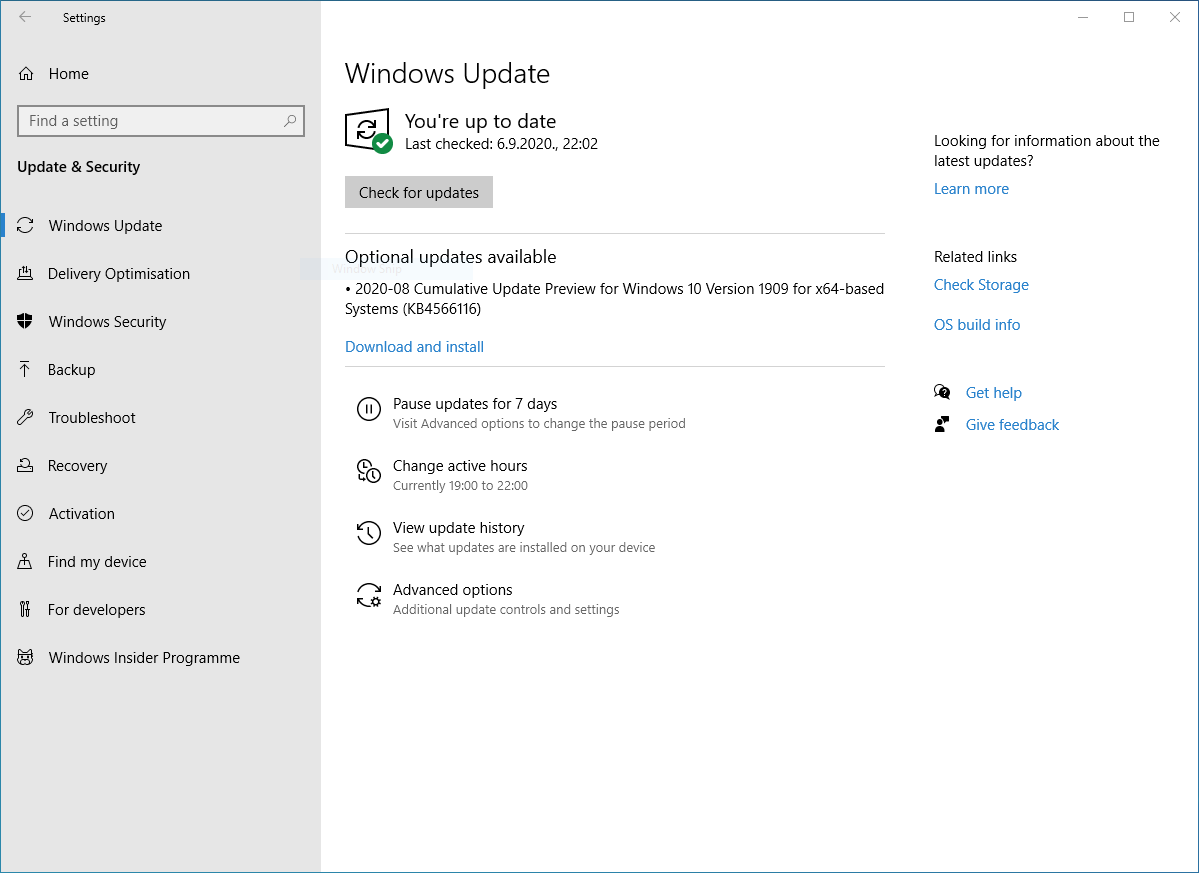Click the Get help link
1199x873 pixels.
[x=993, y=393]
